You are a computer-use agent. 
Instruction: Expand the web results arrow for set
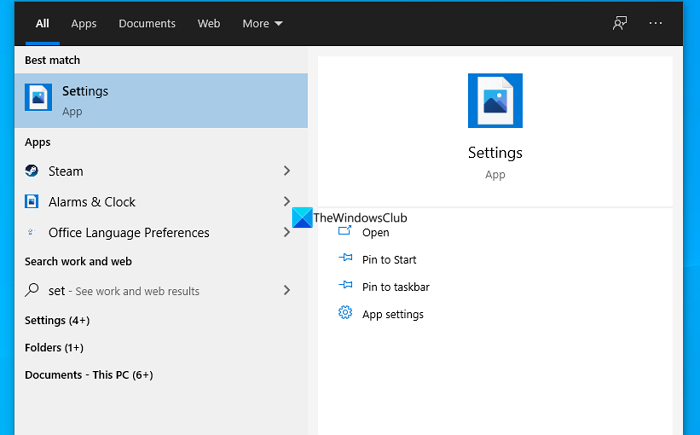(287, 290)
